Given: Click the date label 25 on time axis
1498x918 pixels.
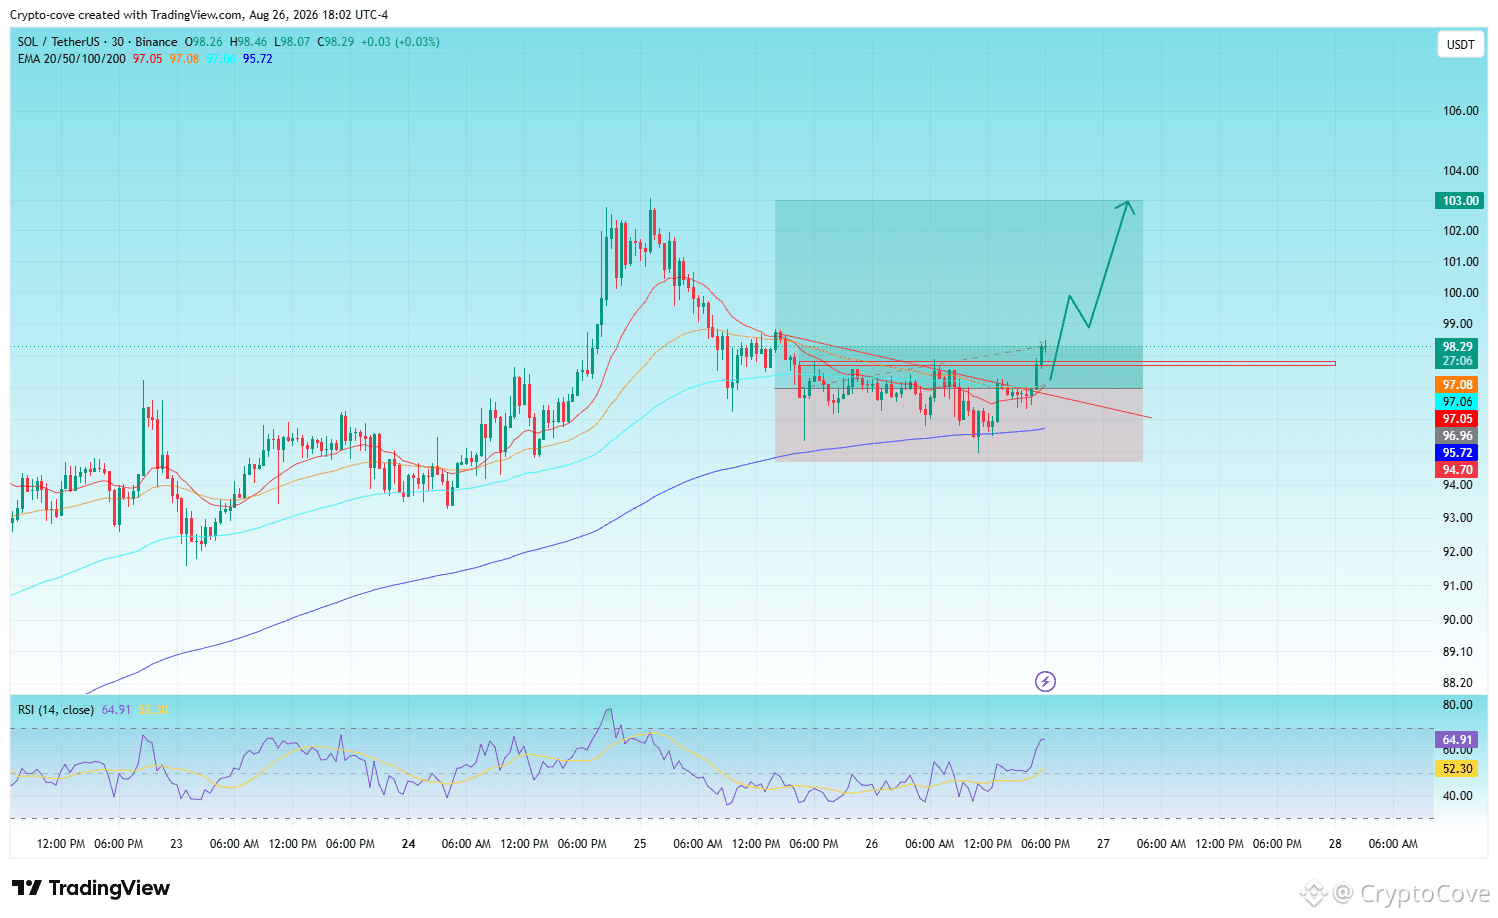Looking at the screenshot, I should pyautogui.click(x=640, y=844).
